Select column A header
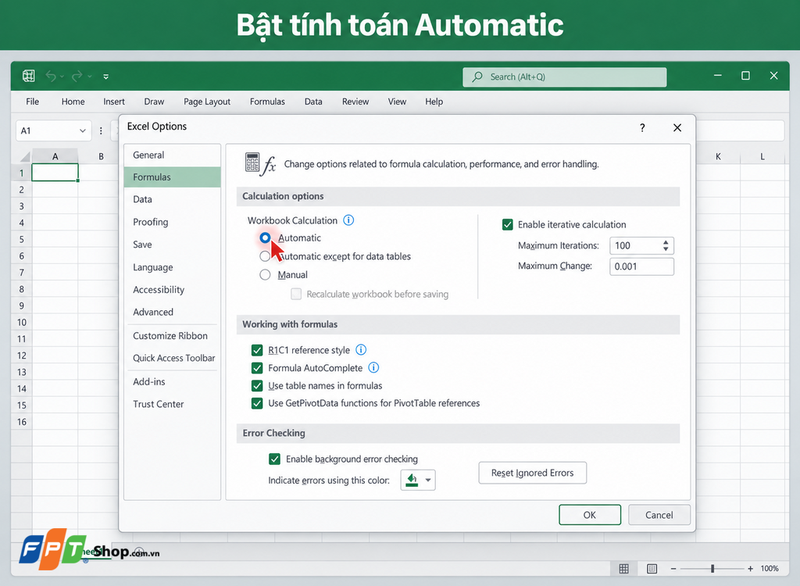This screenshot has height=586, width=800. (55, 156)
